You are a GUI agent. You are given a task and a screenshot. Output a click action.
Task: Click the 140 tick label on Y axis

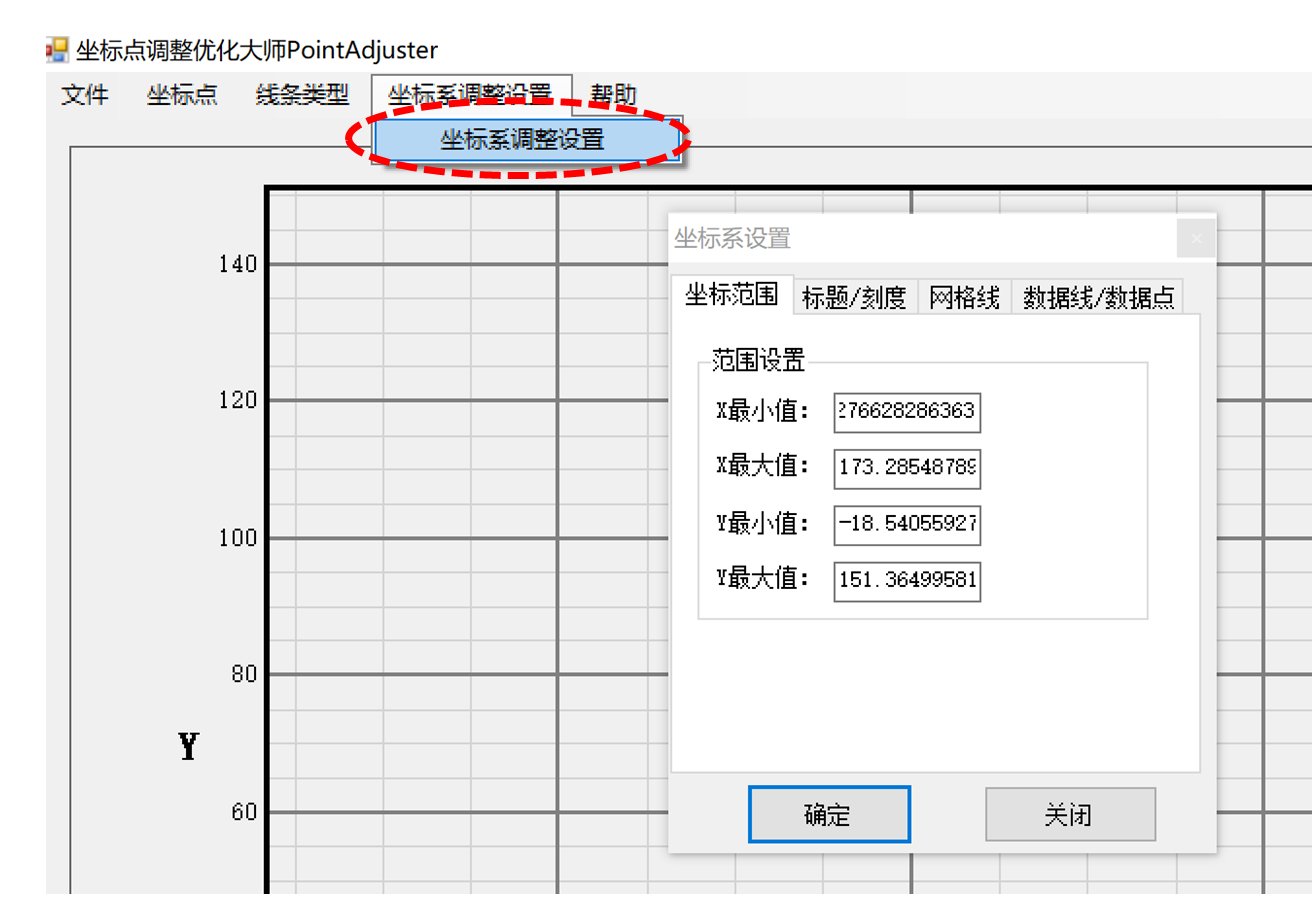(237, 264)
